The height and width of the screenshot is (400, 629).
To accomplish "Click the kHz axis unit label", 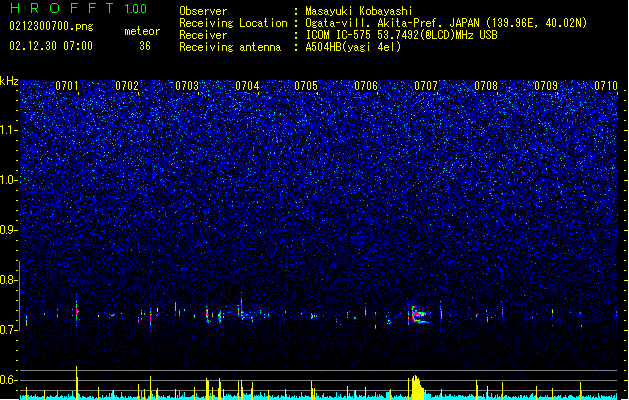I will coord(9,81).
